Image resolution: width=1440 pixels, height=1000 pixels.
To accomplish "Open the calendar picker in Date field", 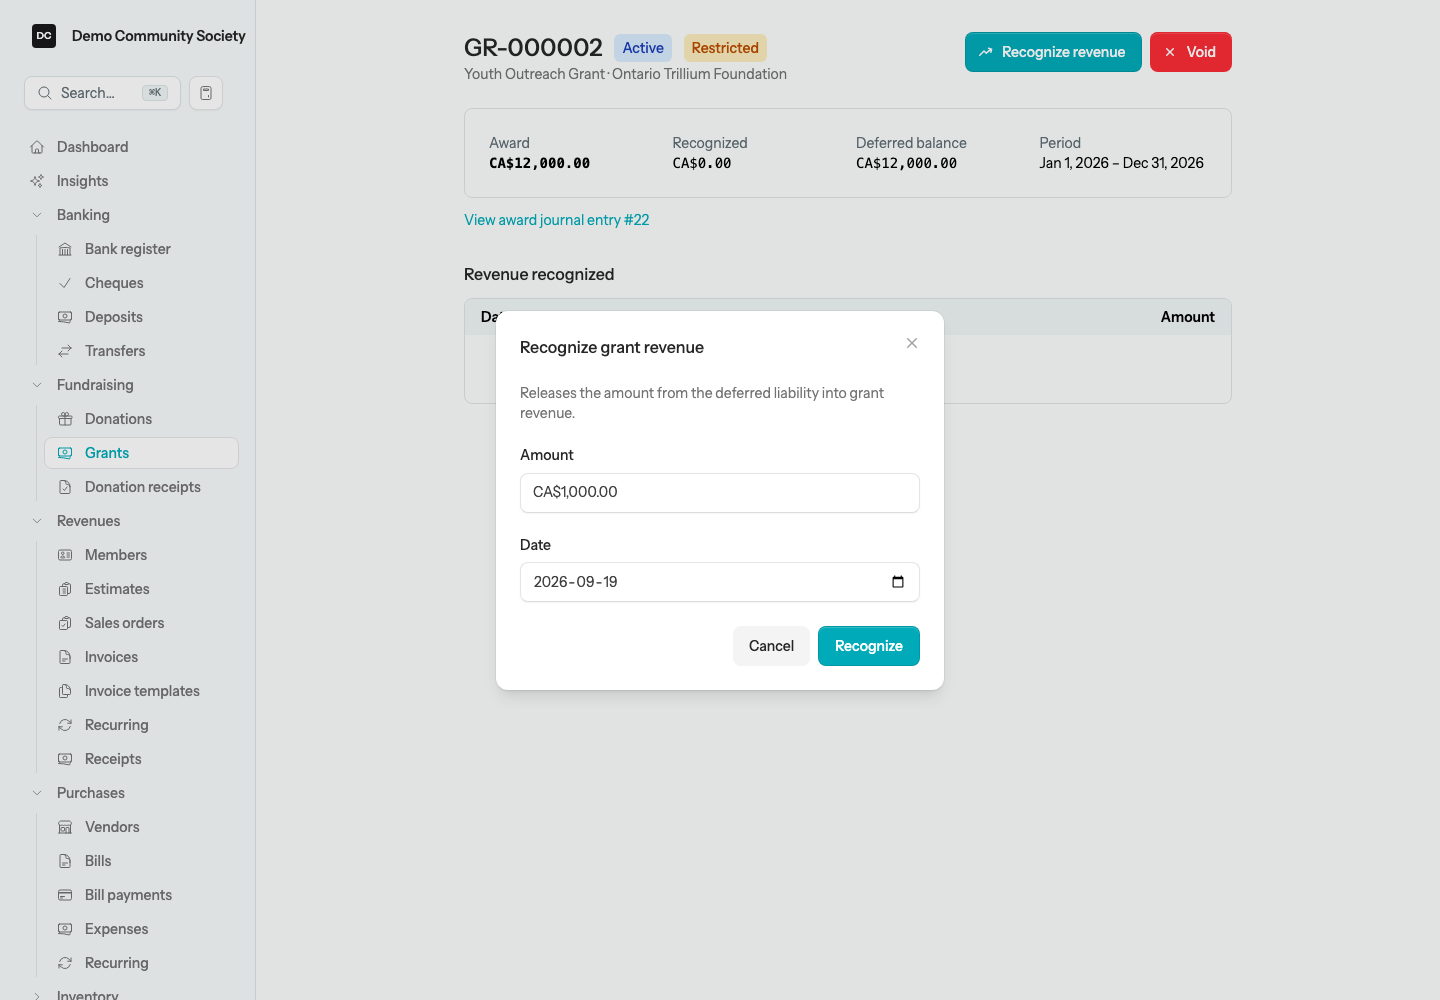I will pos(898,582).
